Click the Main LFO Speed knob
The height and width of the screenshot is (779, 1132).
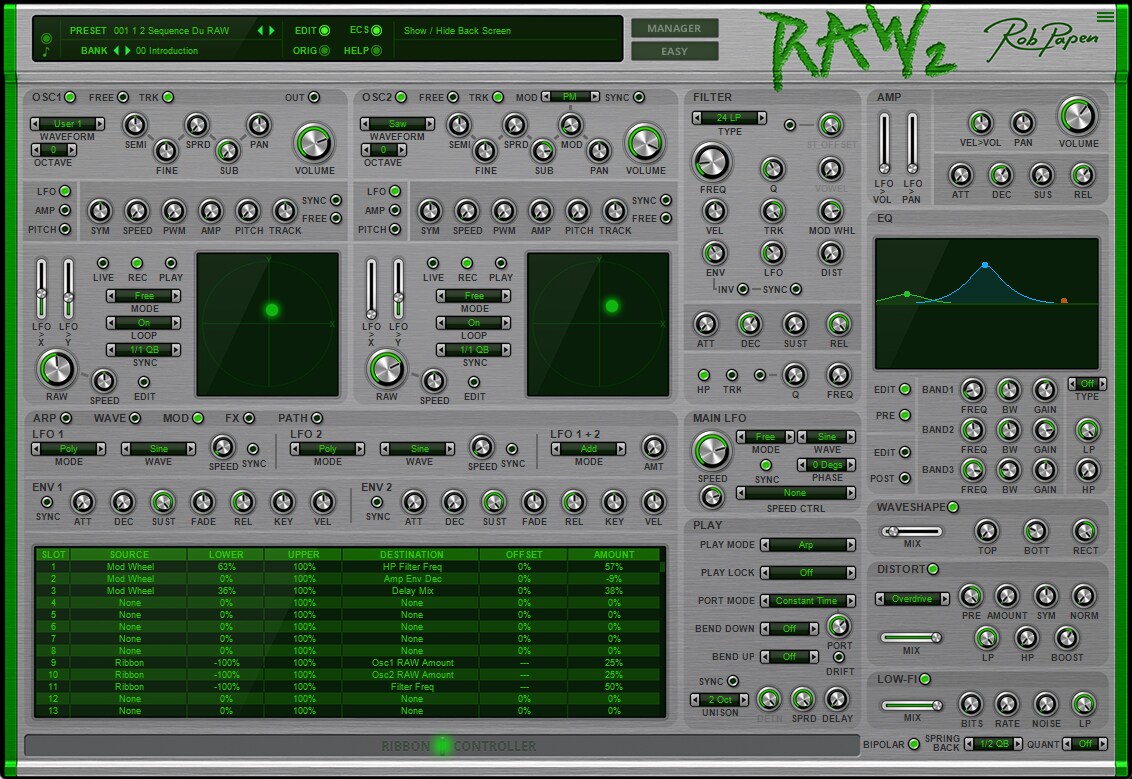[712, 451]
